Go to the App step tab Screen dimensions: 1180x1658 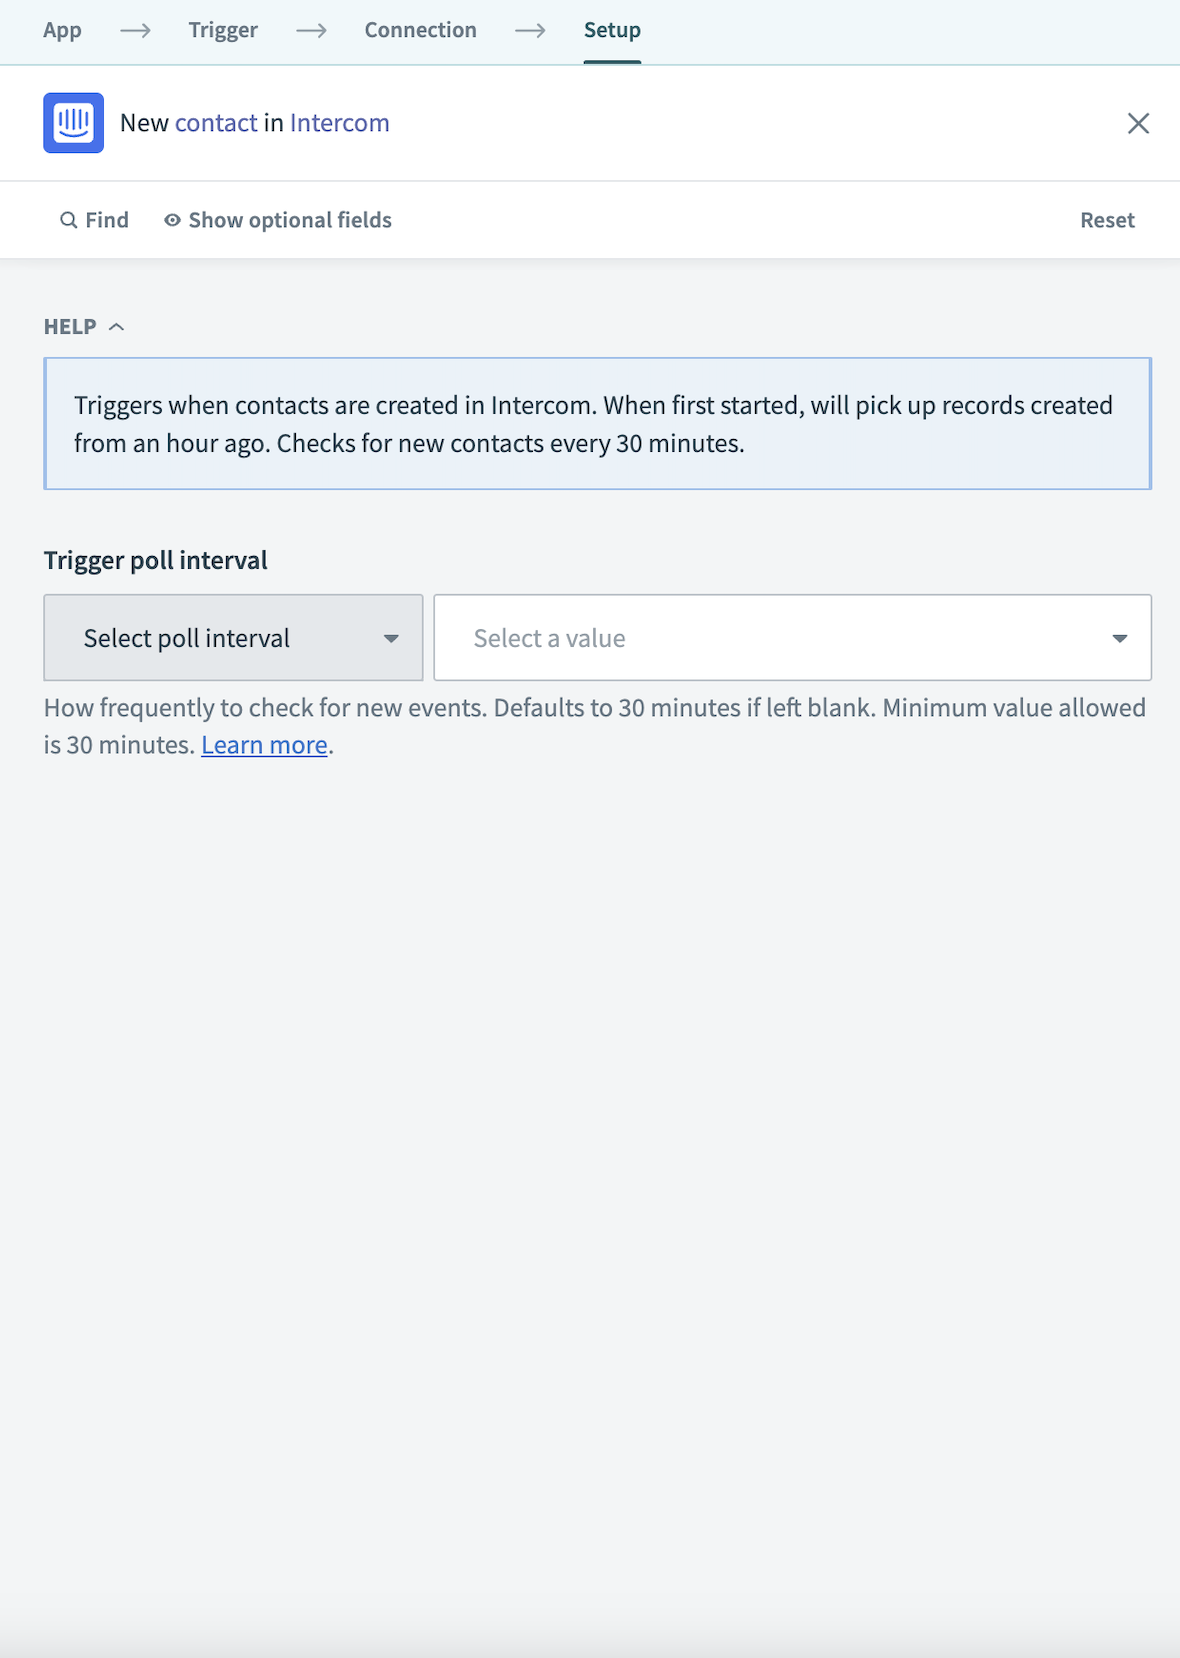(62, 30)
